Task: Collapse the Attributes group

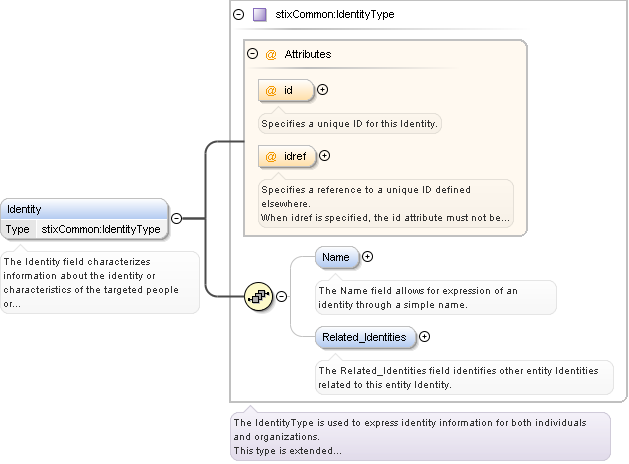Action: (x=252, y=54)
